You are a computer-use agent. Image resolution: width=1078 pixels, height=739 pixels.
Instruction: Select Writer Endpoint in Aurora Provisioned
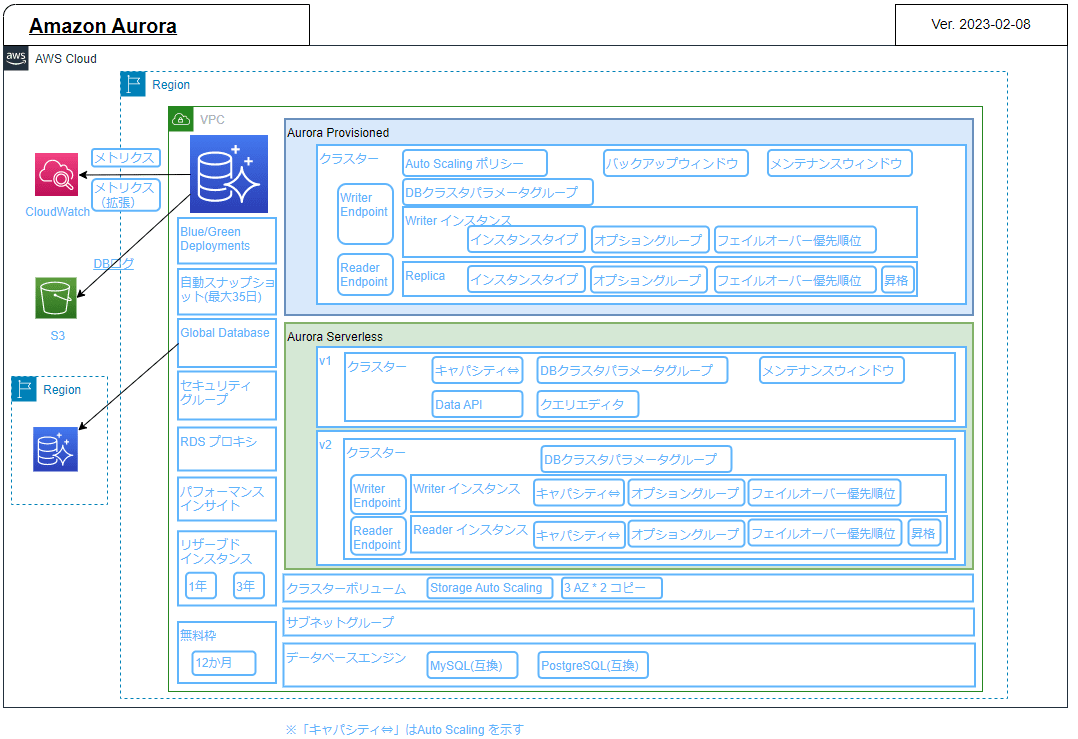click(x=365, y=214)
